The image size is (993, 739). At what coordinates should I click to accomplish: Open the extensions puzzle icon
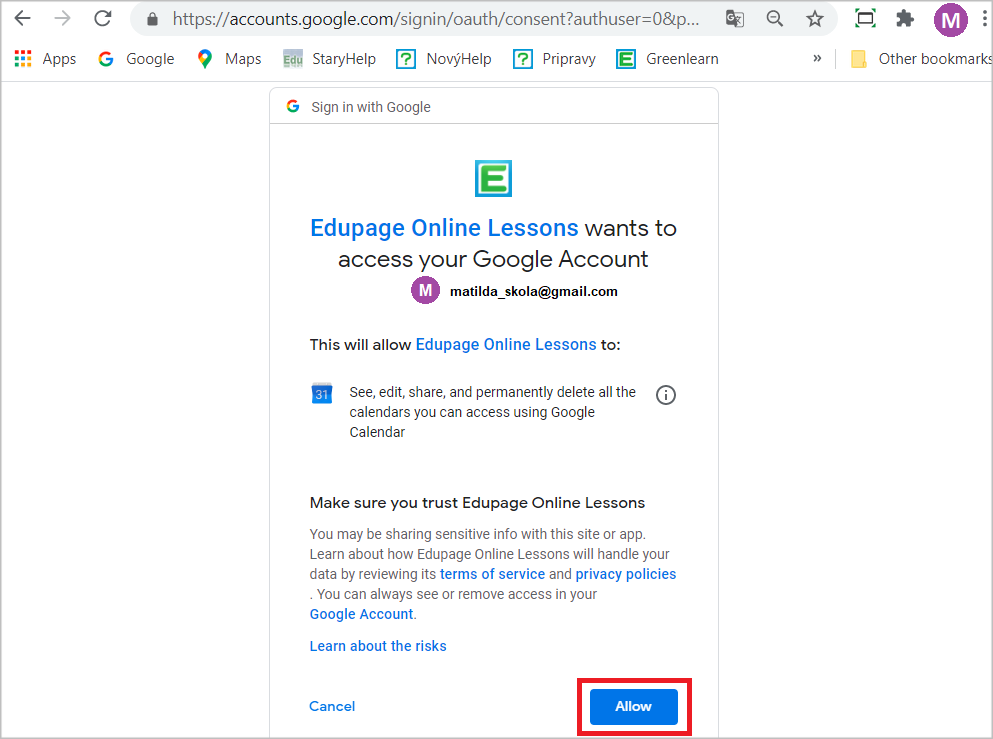905,19
